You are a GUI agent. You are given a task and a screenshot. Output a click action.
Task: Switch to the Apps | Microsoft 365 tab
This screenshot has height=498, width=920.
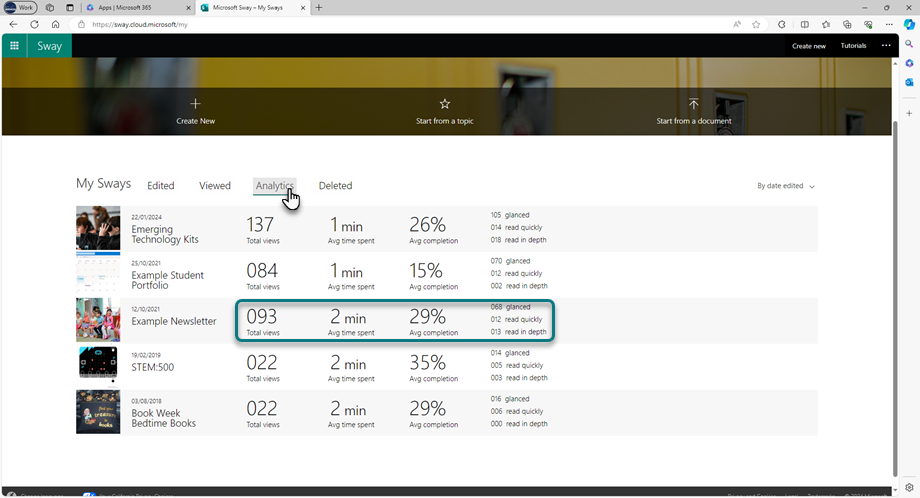137,8
